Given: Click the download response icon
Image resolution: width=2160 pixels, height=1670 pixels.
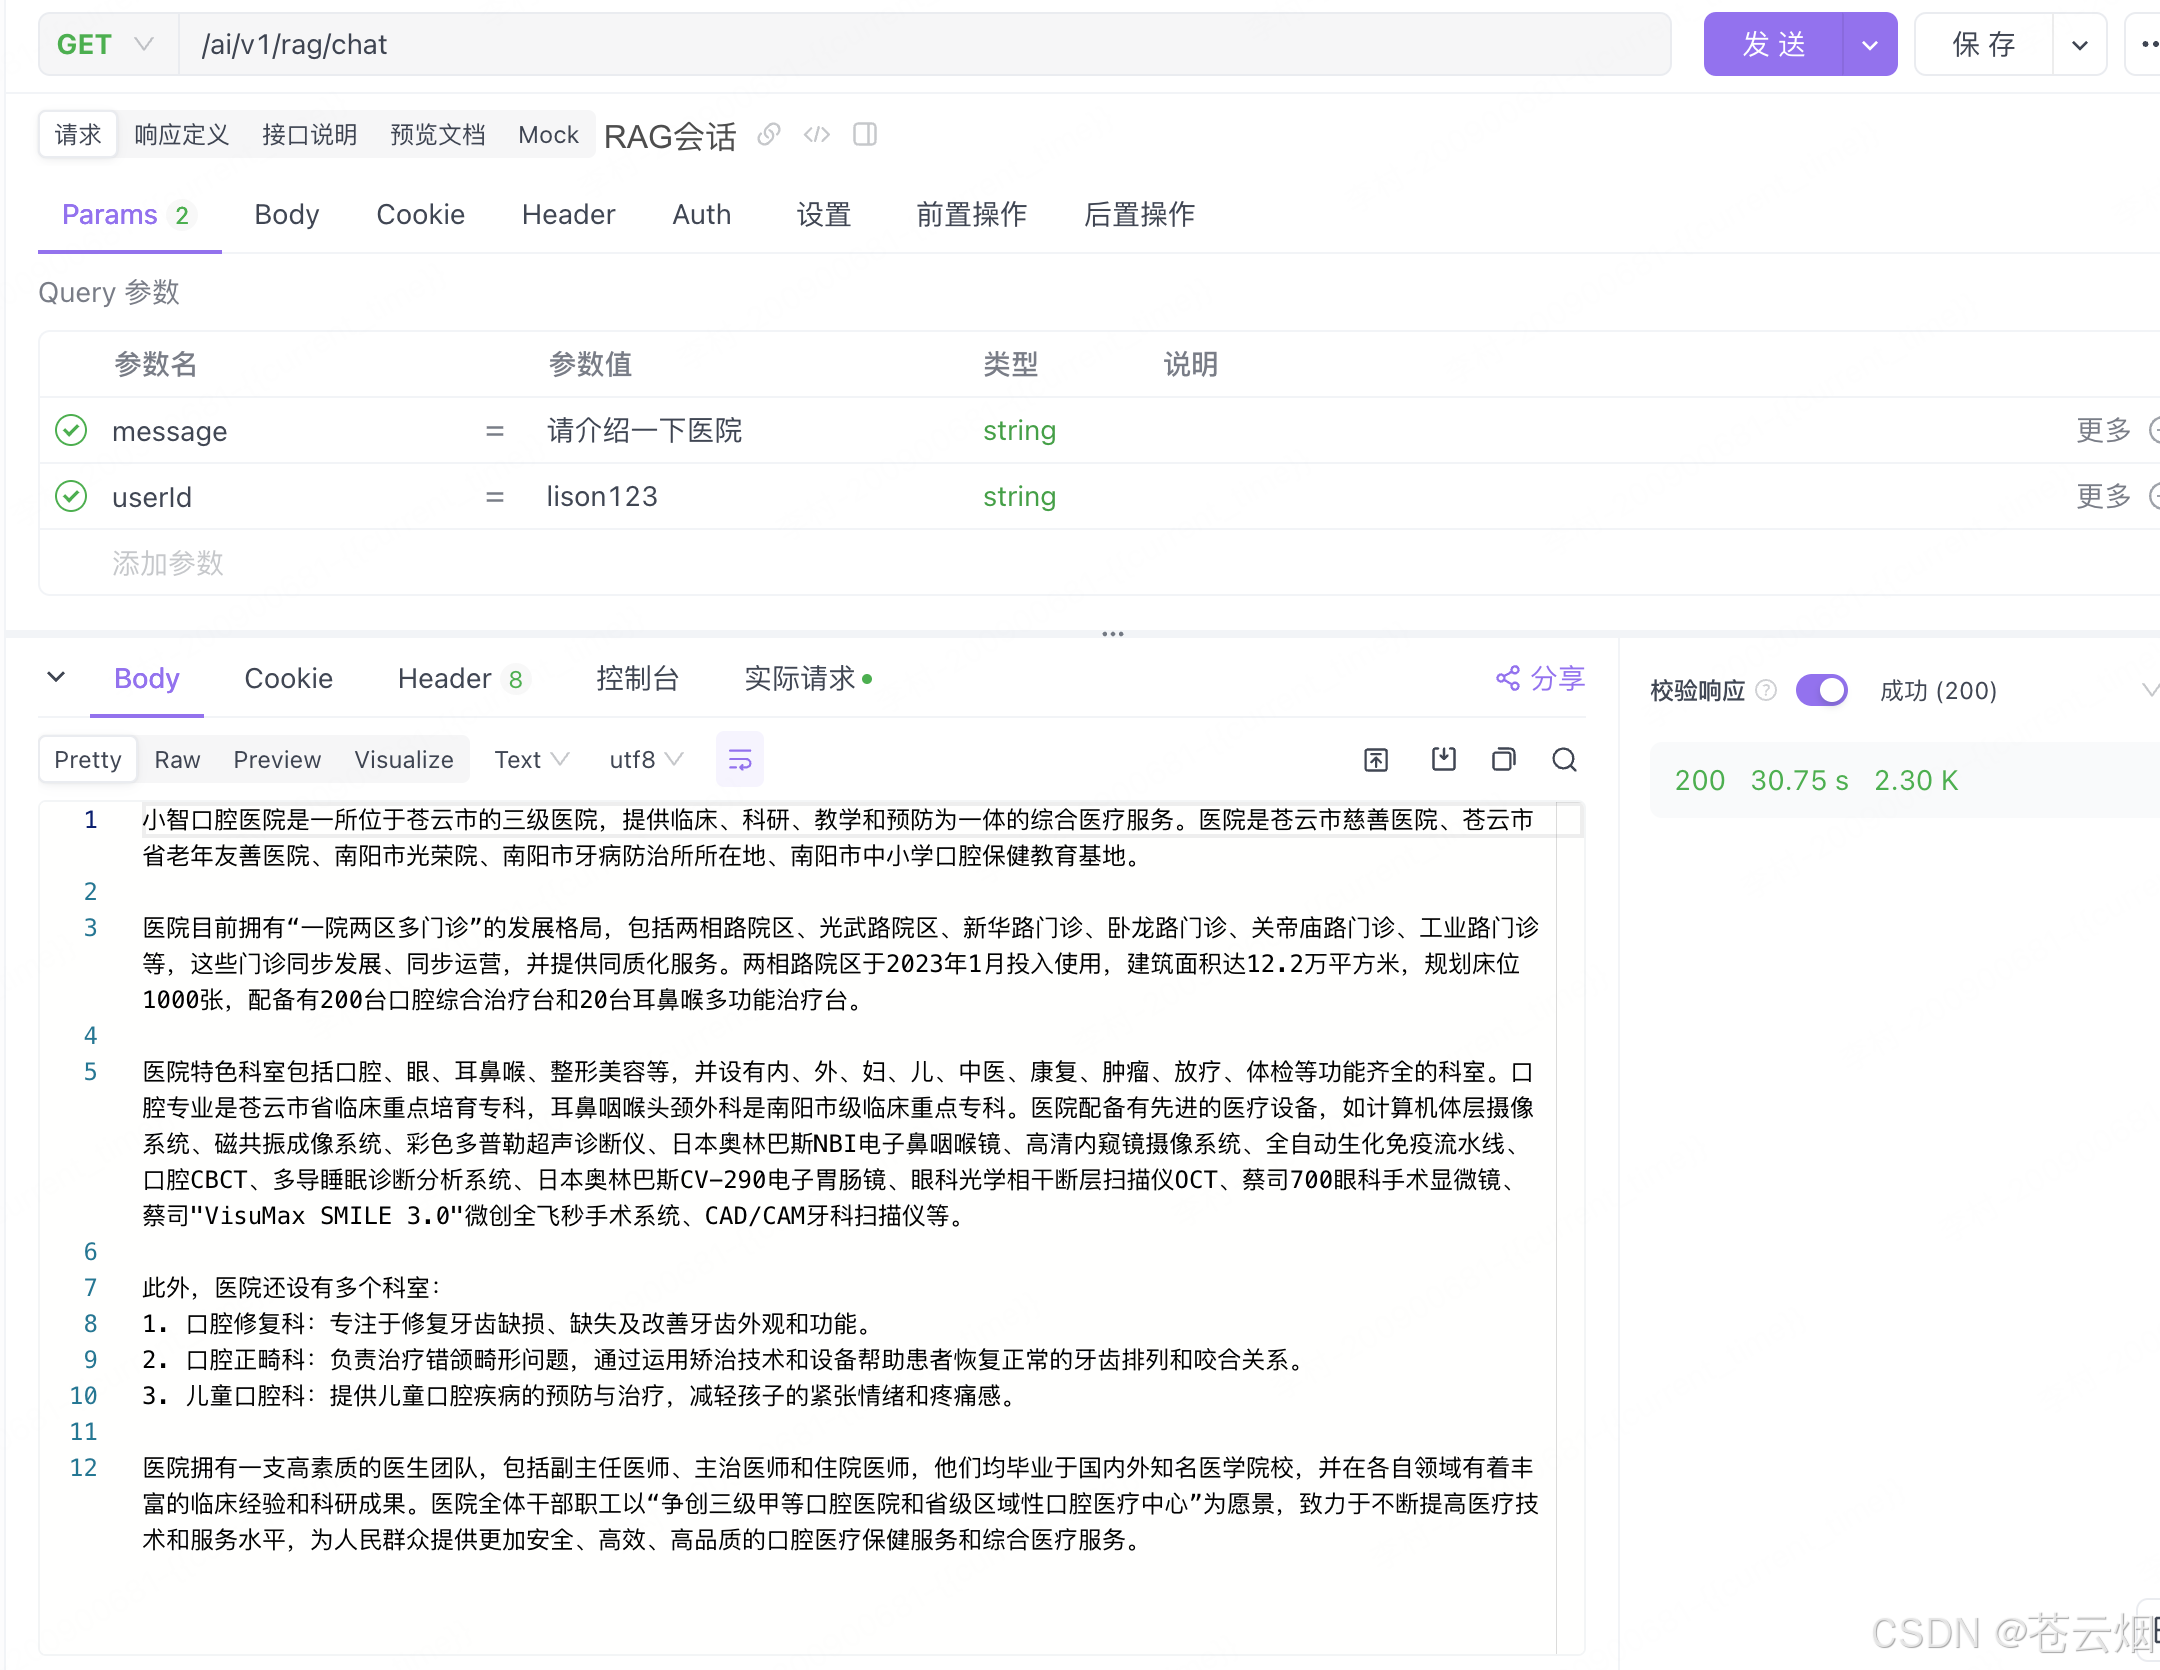Looking at the screenshot, I should pos(1443,760).
